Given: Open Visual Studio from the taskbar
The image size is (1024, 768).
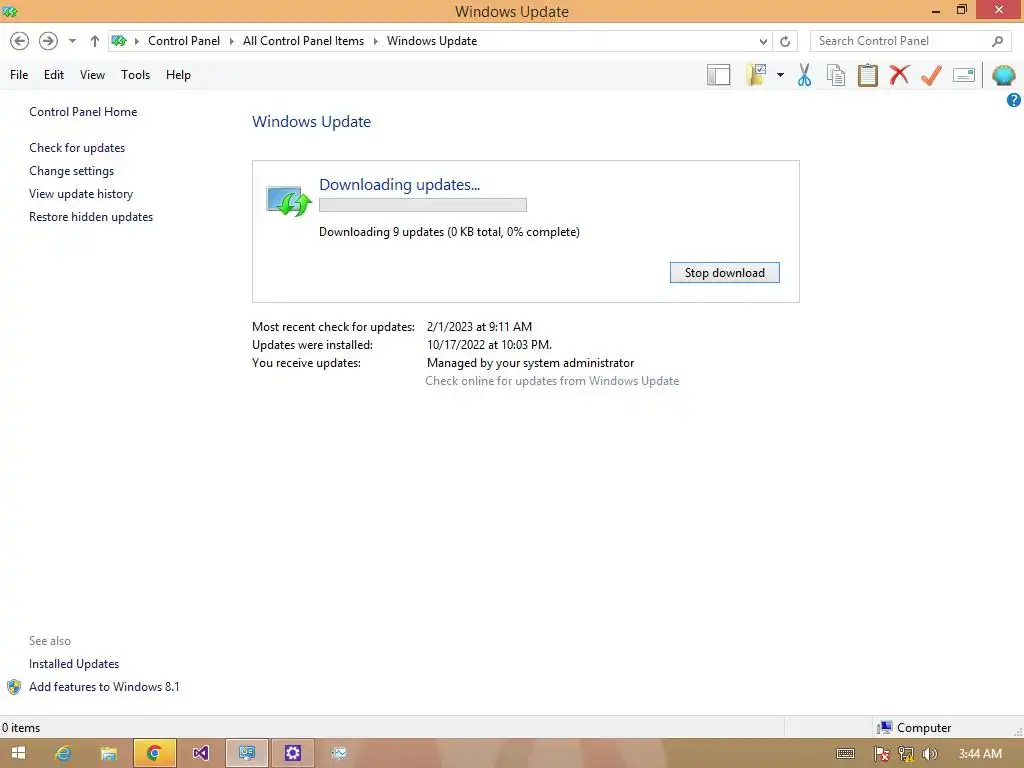Looking at the screenshot, I should coord(200,753).
